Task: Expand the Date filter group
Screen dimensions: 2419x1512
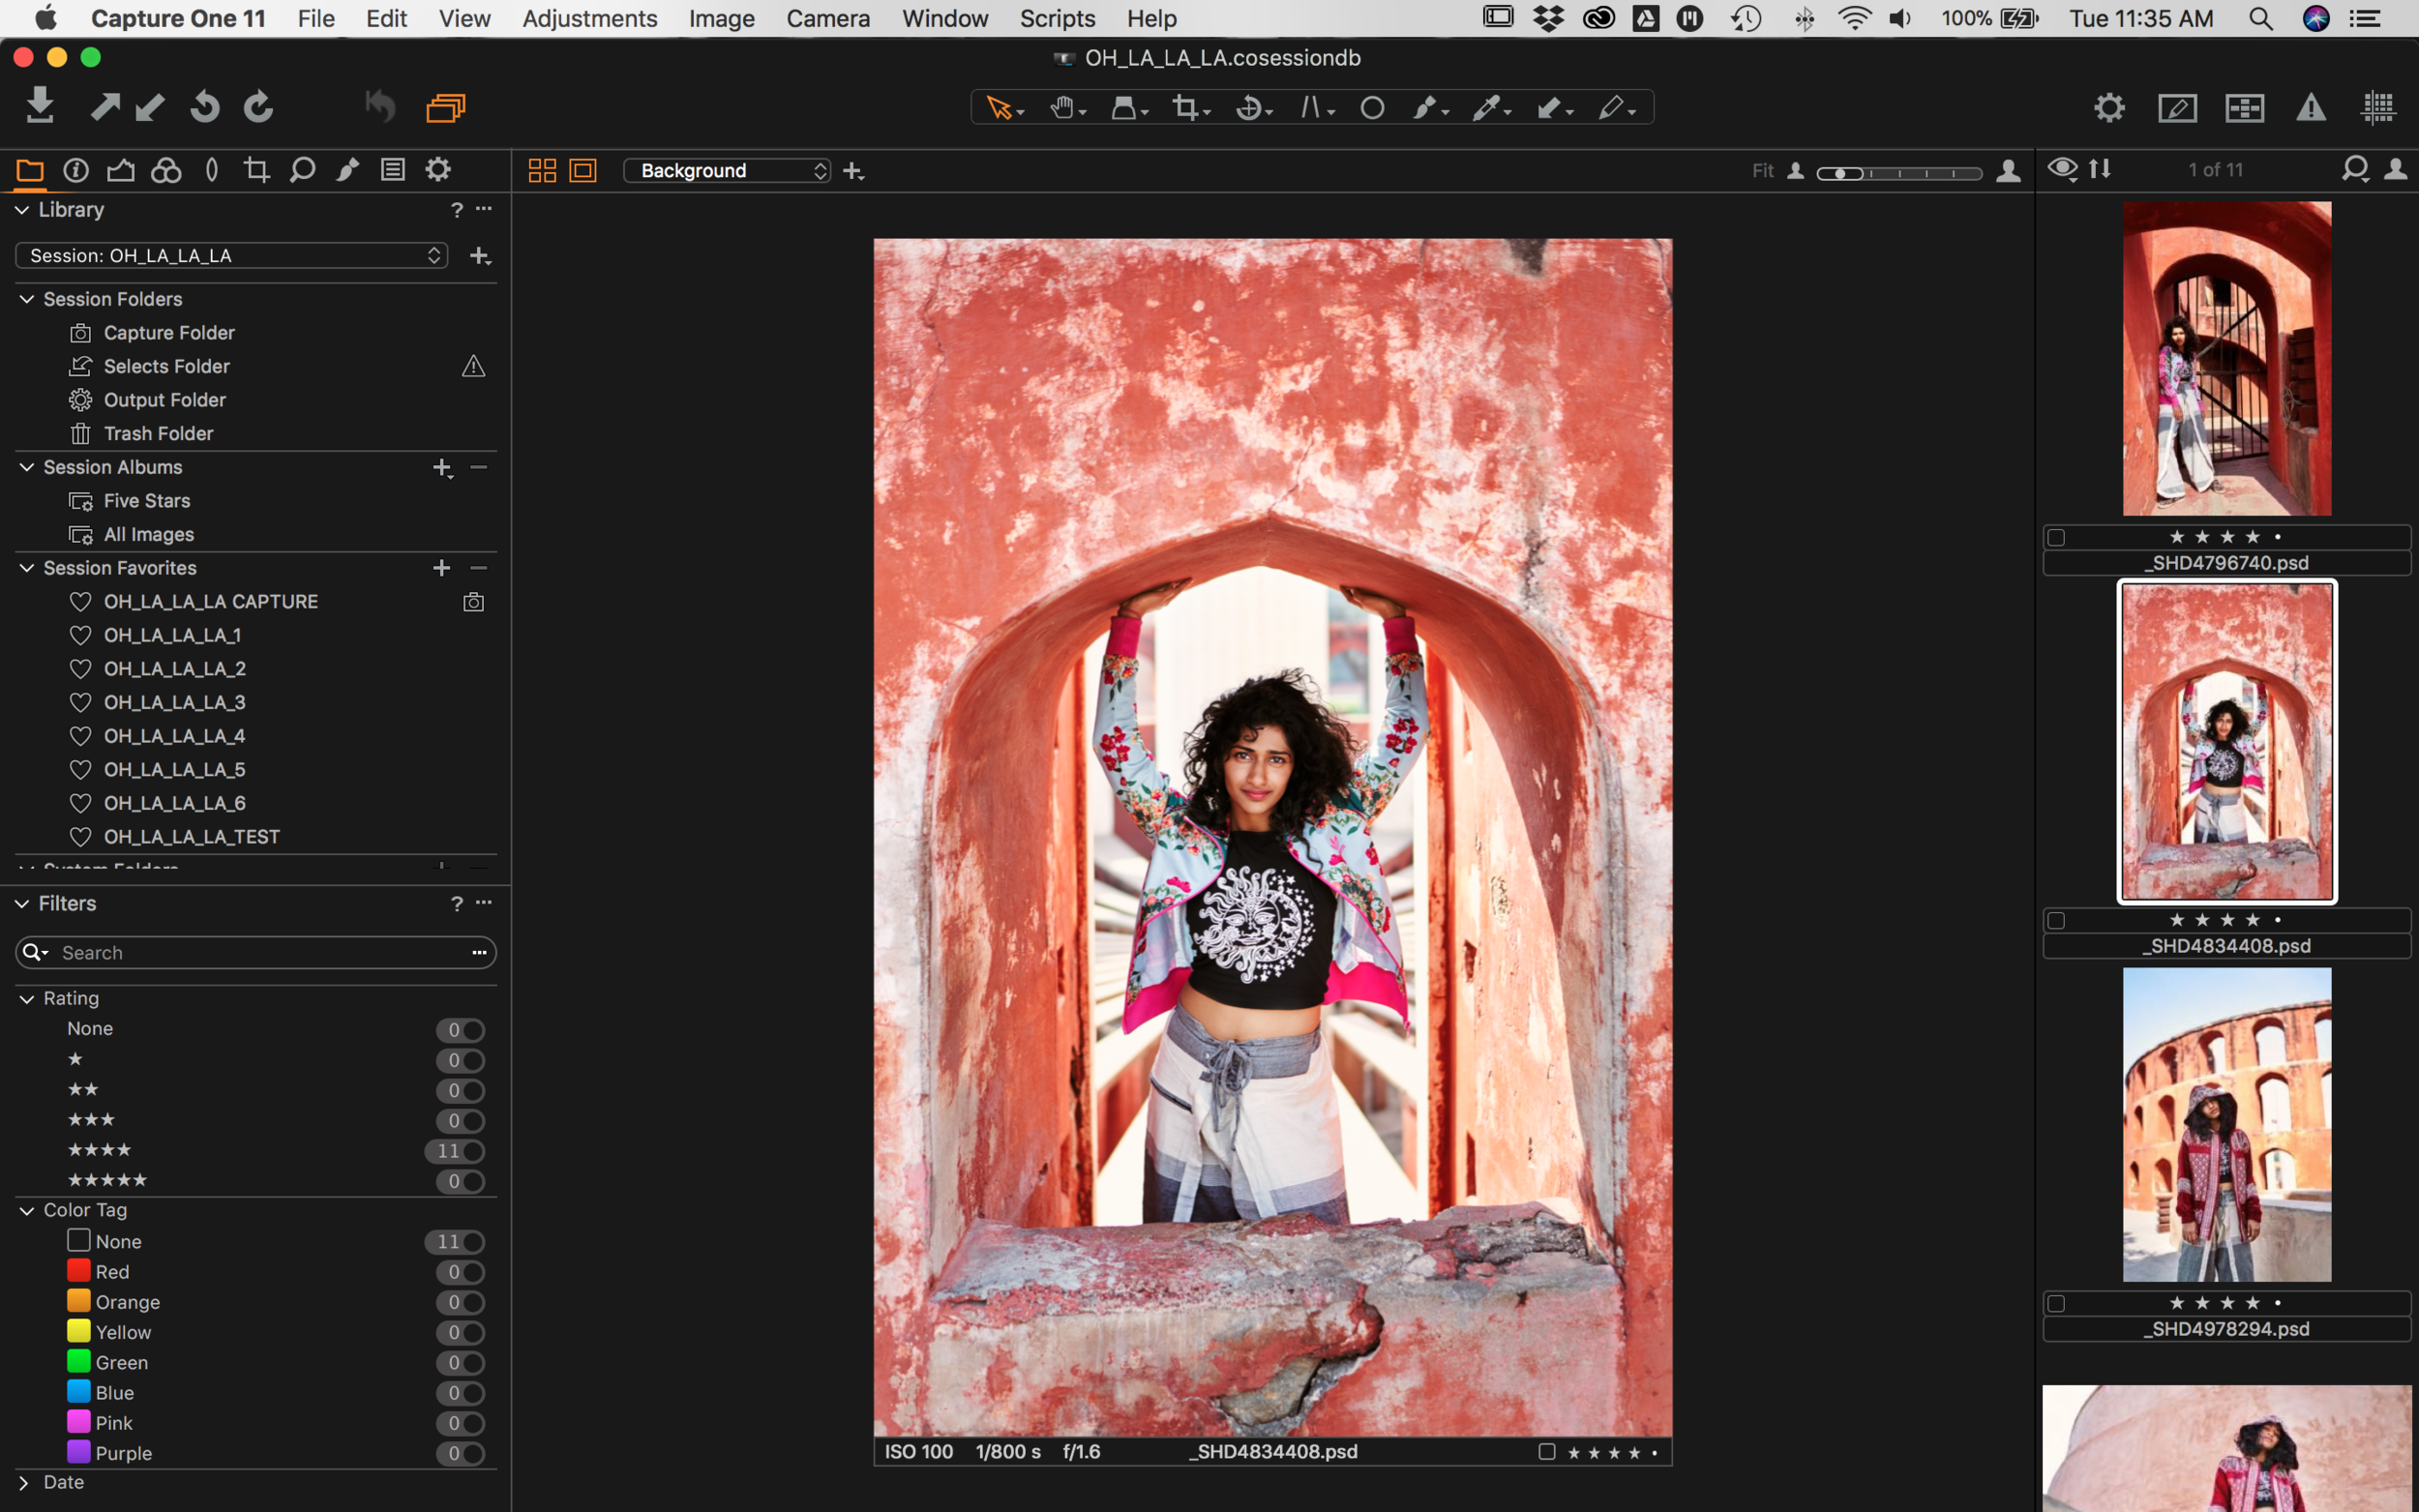Action: point(24,1483)
